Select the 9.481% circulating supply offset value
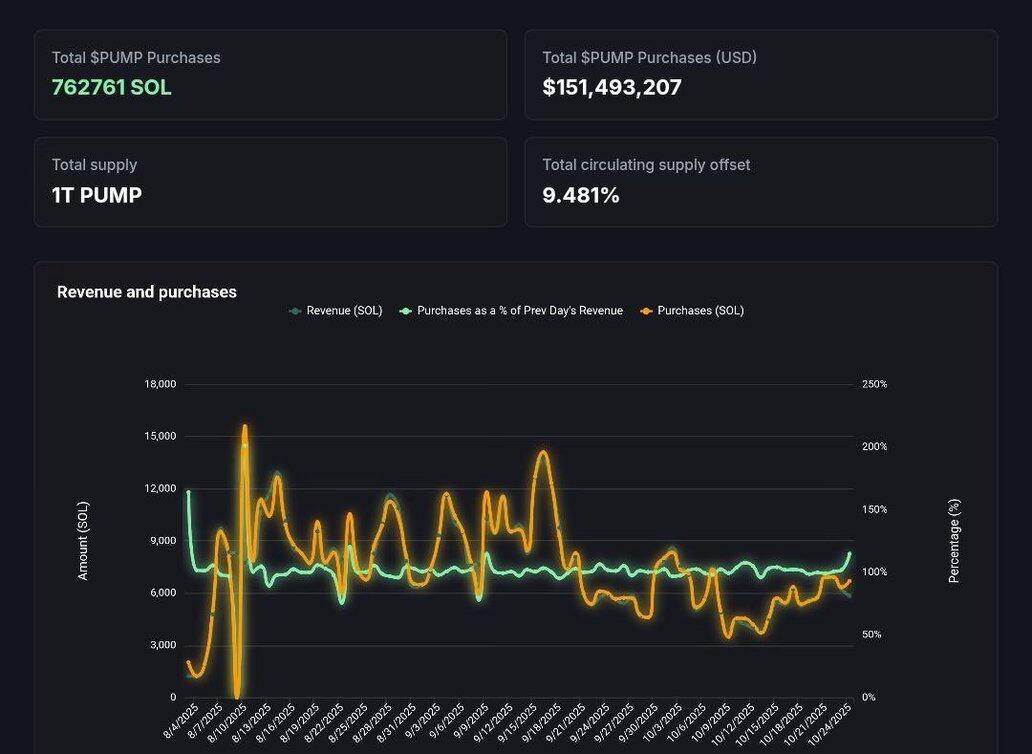Screen dimensions: 1032x754 [580, 195]
